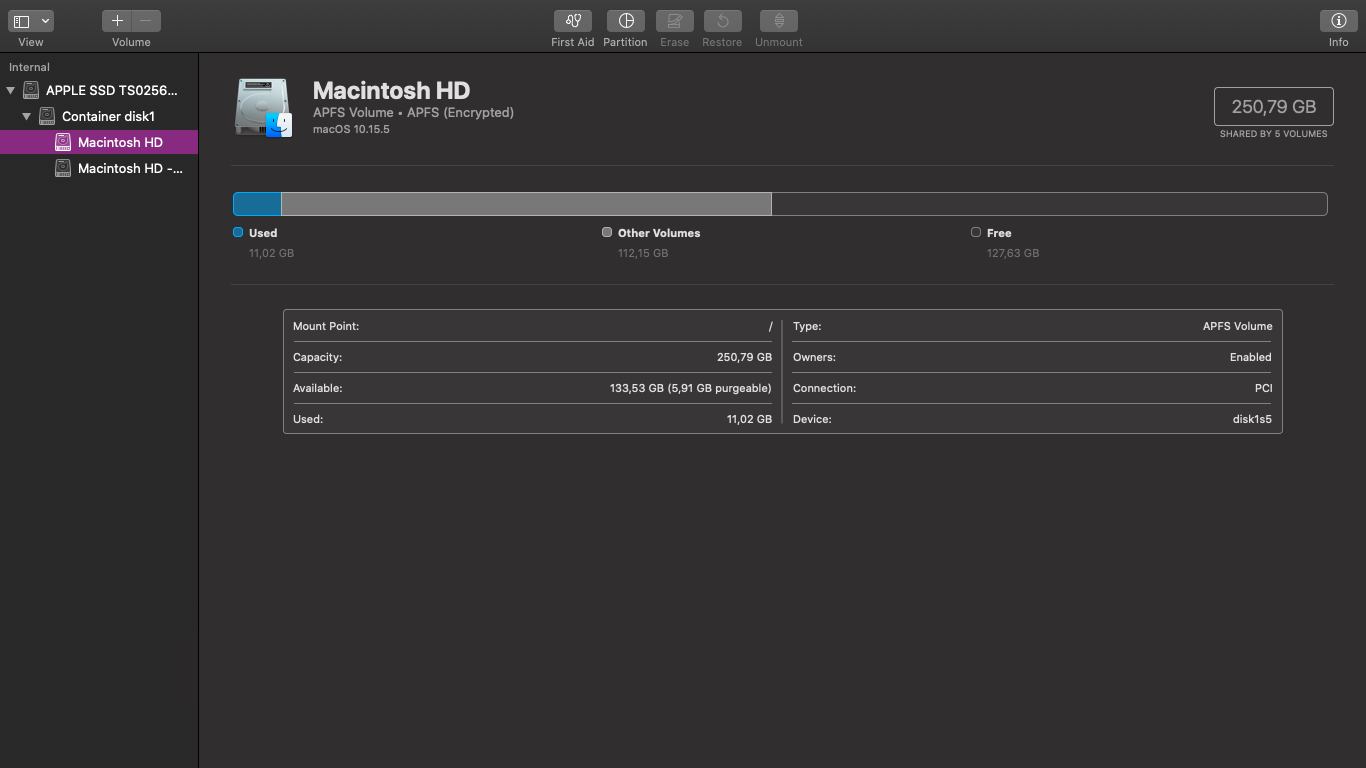Click the gray Other Volumes bar segment
1366x768 pixels.
point(526,204)
